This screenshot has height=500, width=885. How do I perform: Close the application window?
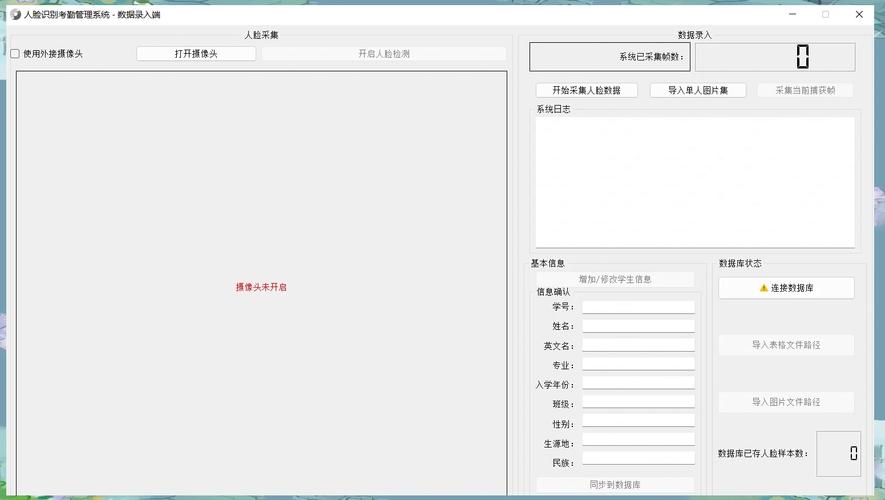[859, 14]
